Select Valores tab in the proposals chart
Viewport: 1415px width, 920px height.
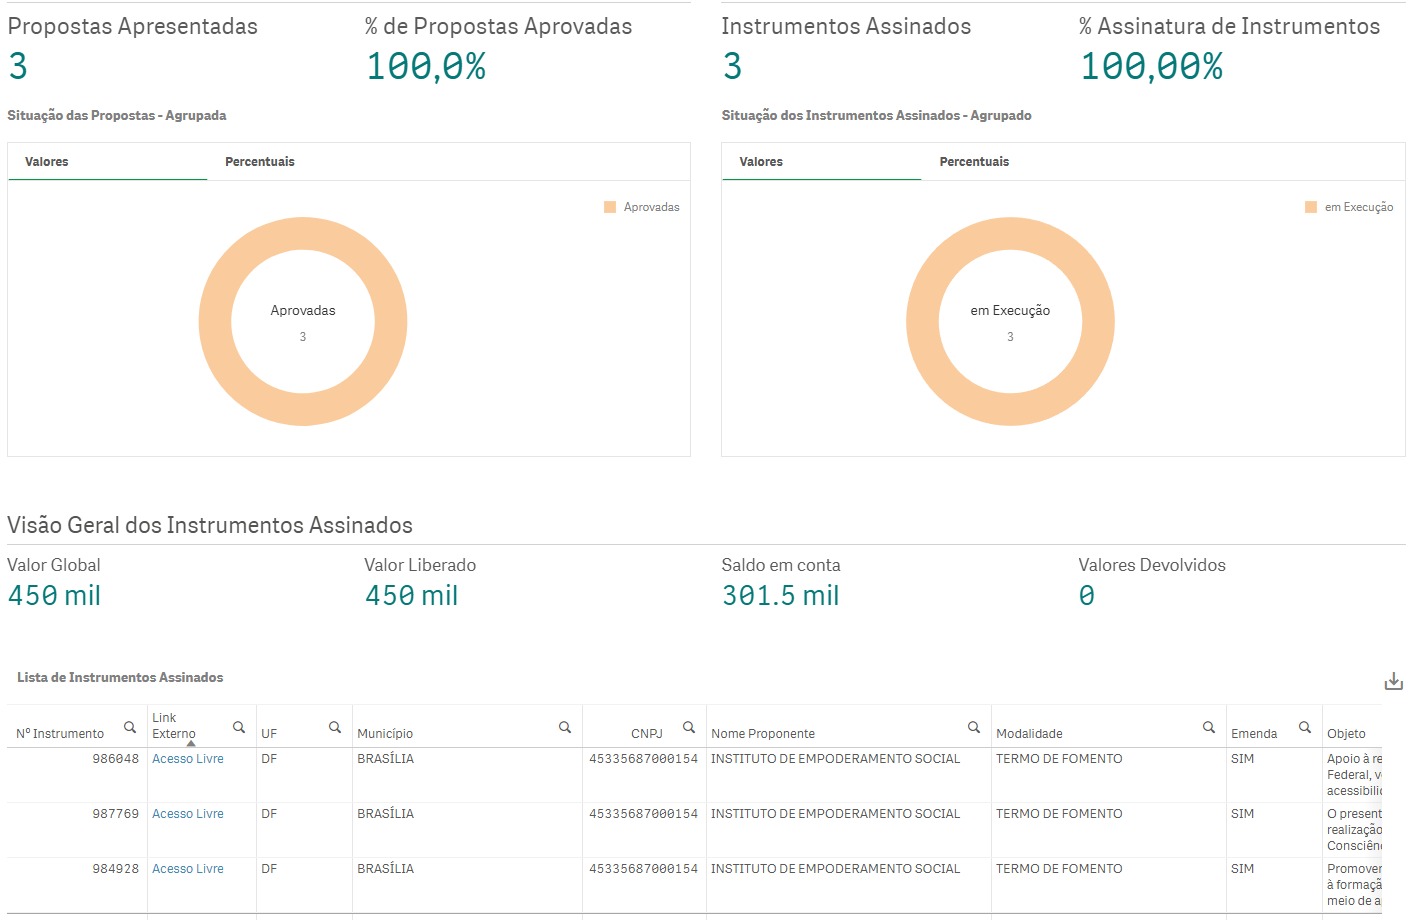(47, 162)
